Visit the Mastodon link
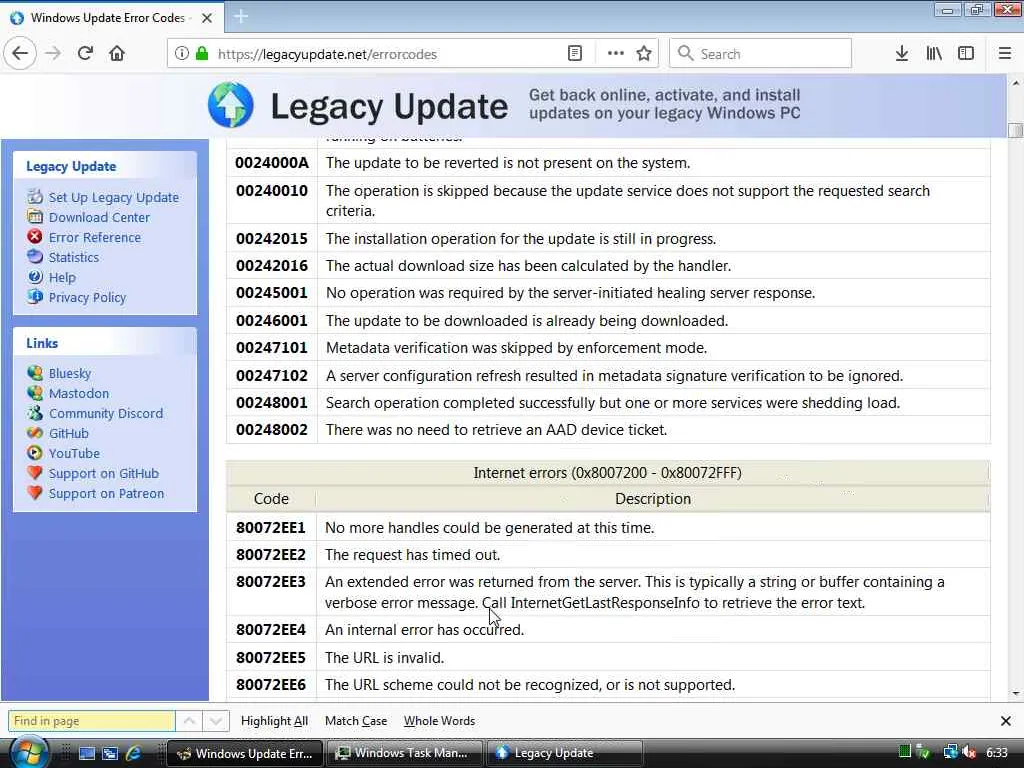Image resolution: width=1024 pixels, height=768 pixels. pos(79,393)
